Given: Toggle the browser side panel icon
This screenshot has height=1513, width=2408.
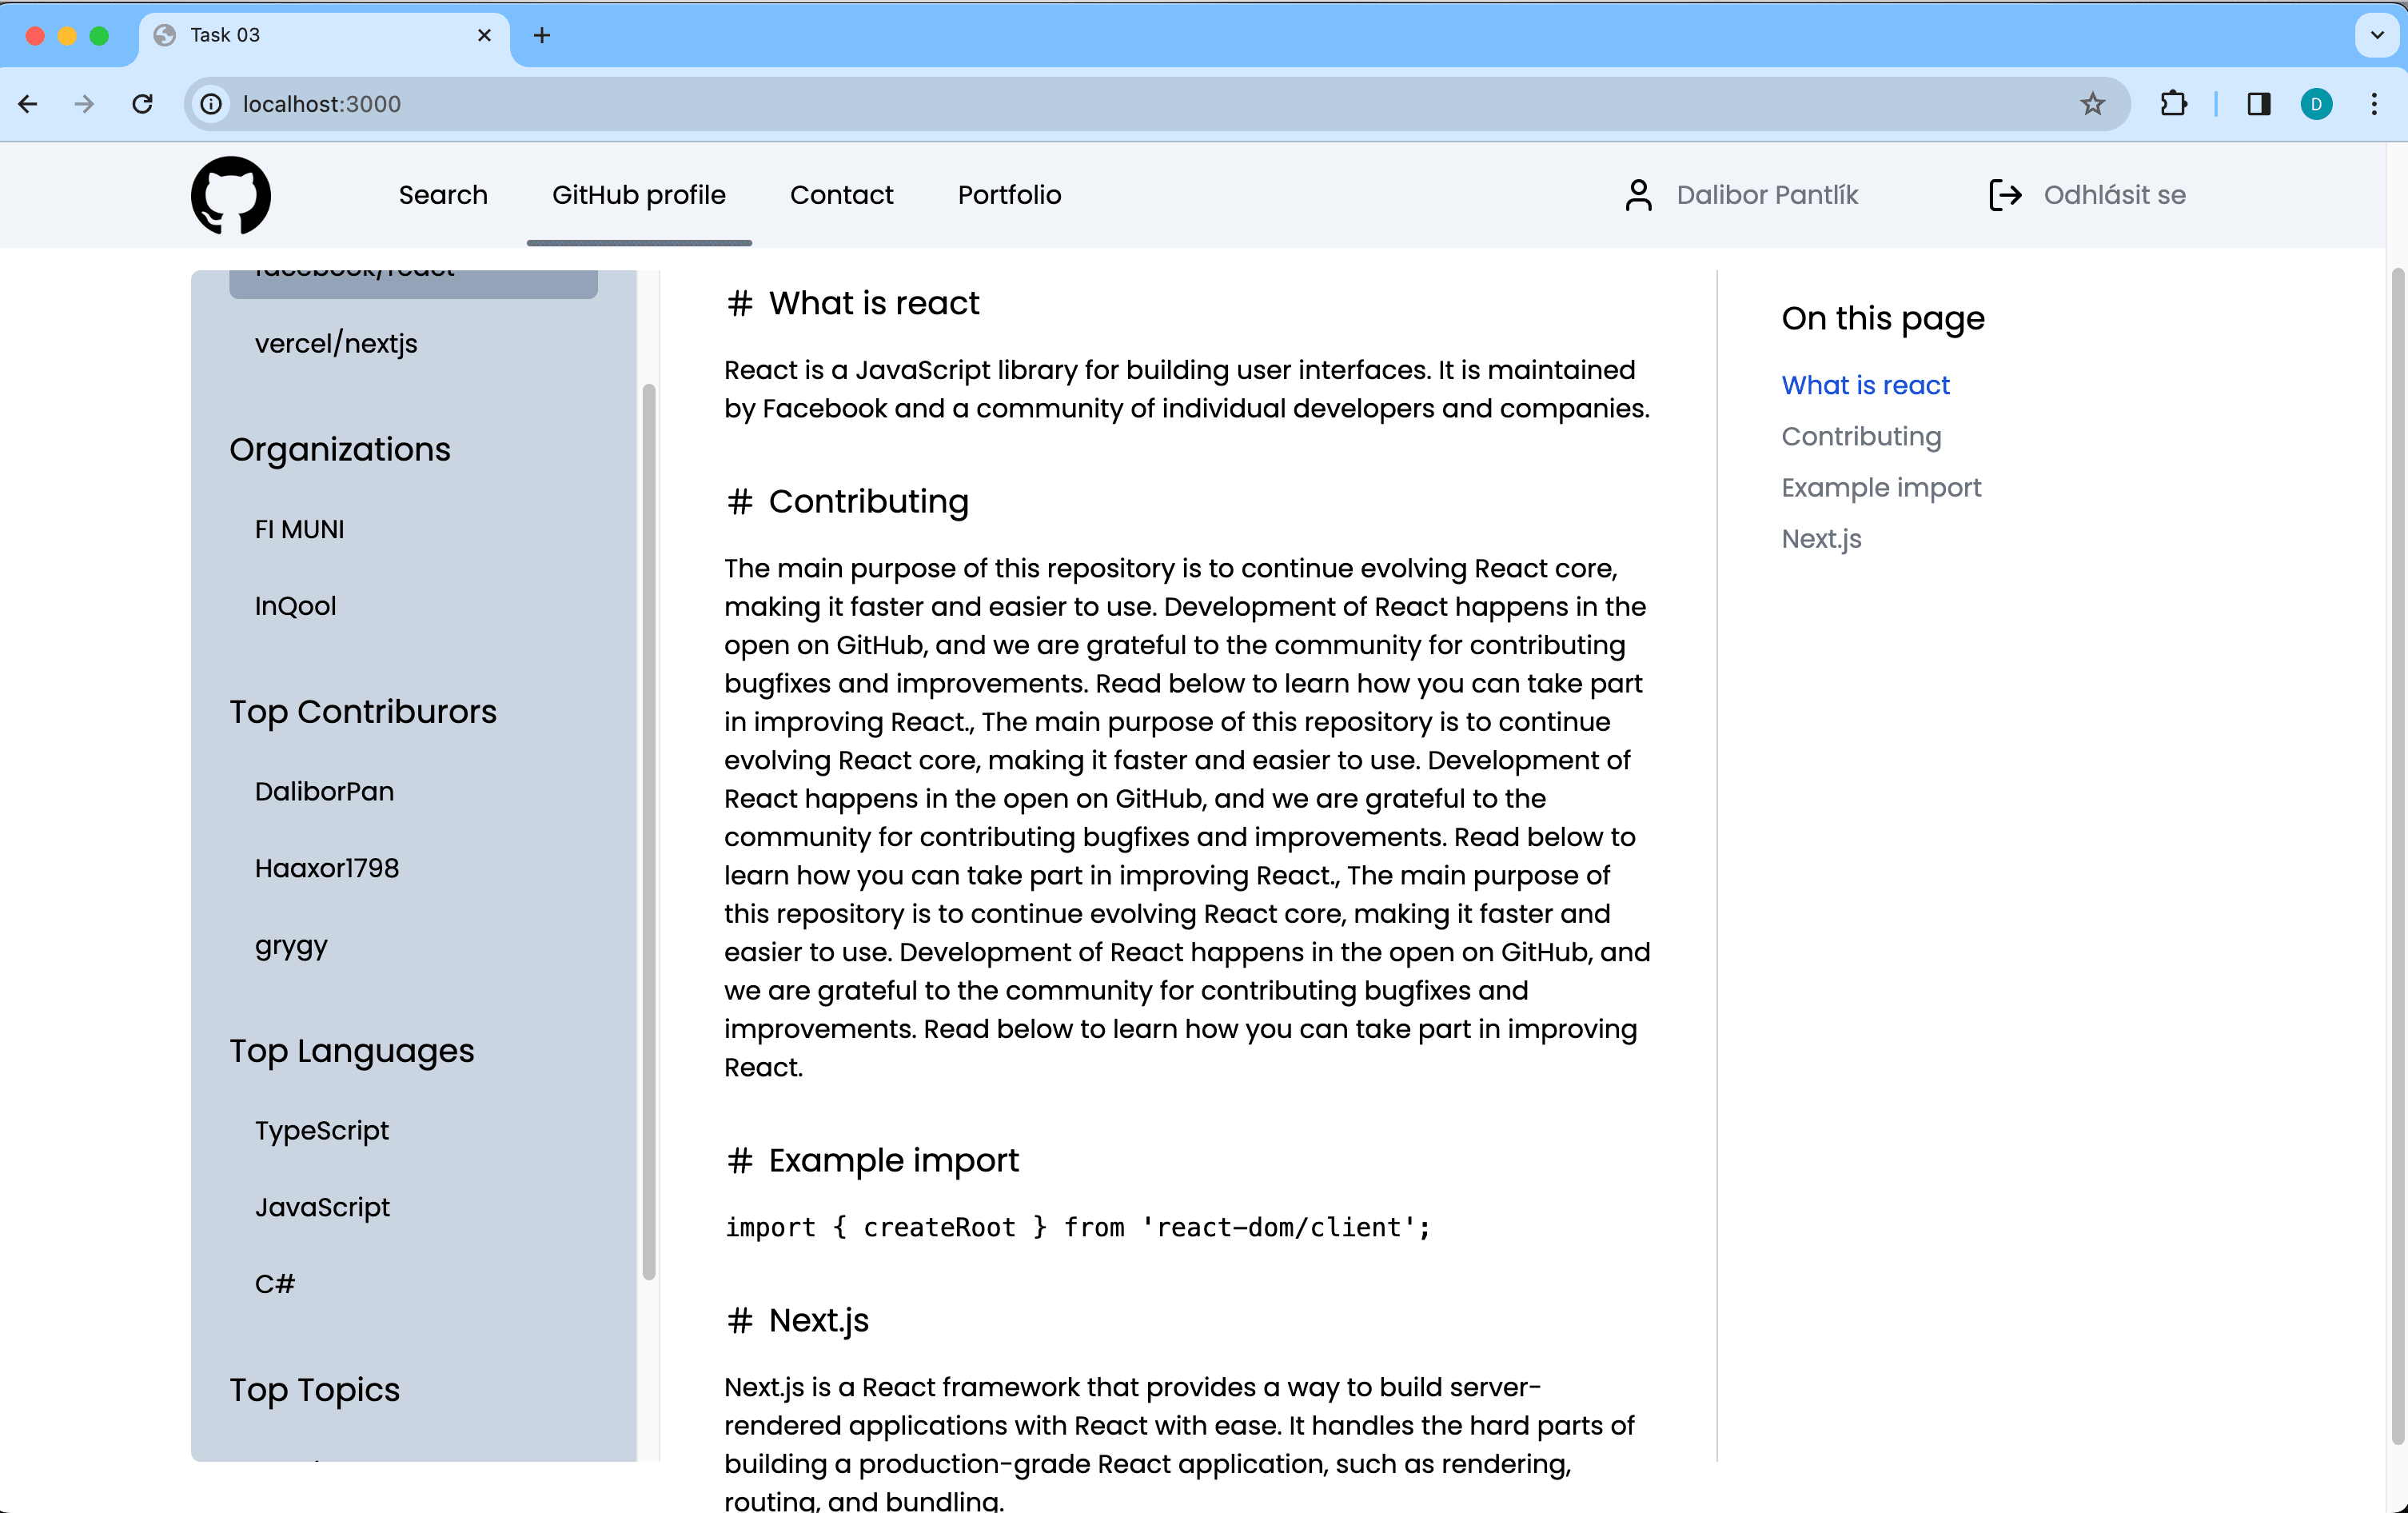Looking at the screenshot, I should tap(2258, 104).
